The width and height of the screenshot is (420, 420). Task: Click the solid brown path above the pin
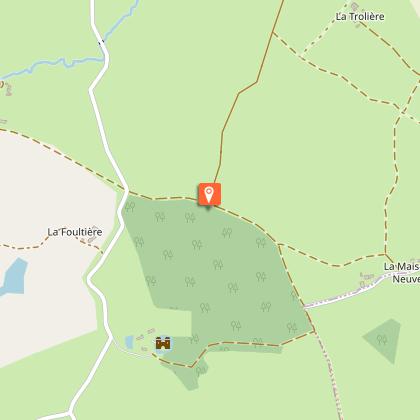tap(247, 90)
